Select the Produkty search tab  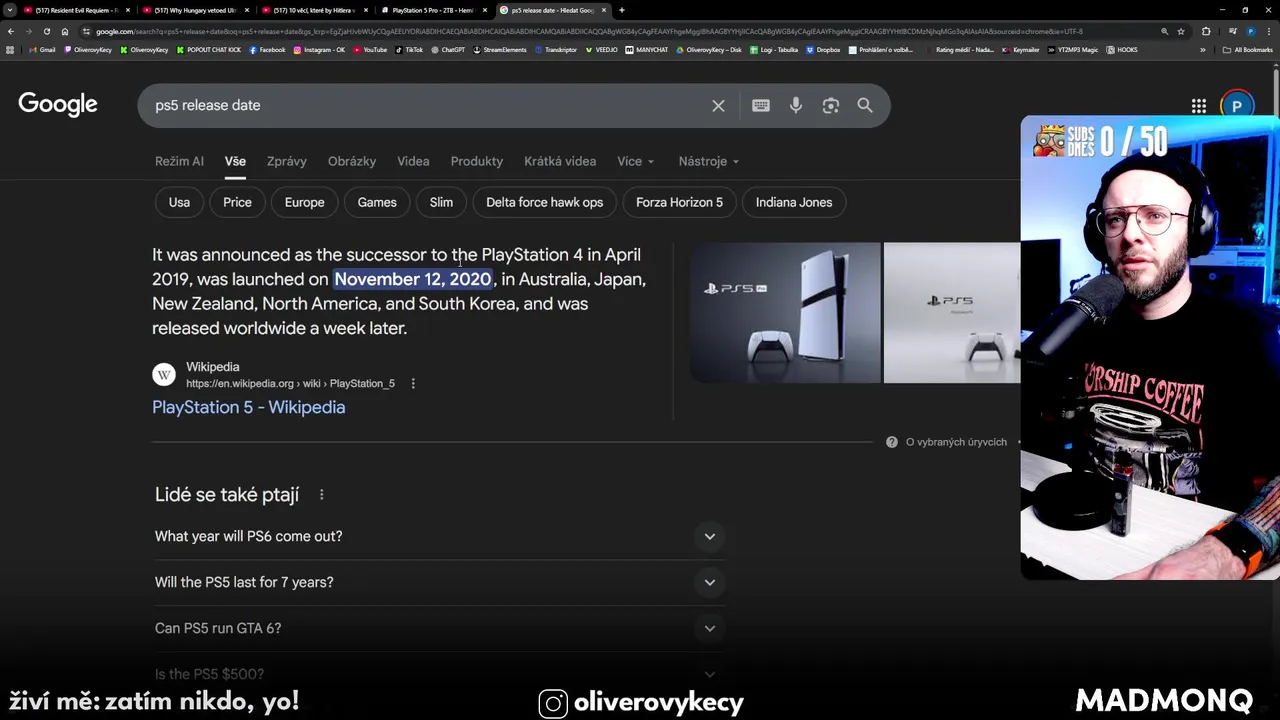pyautogui.click(x=477, y=161)
